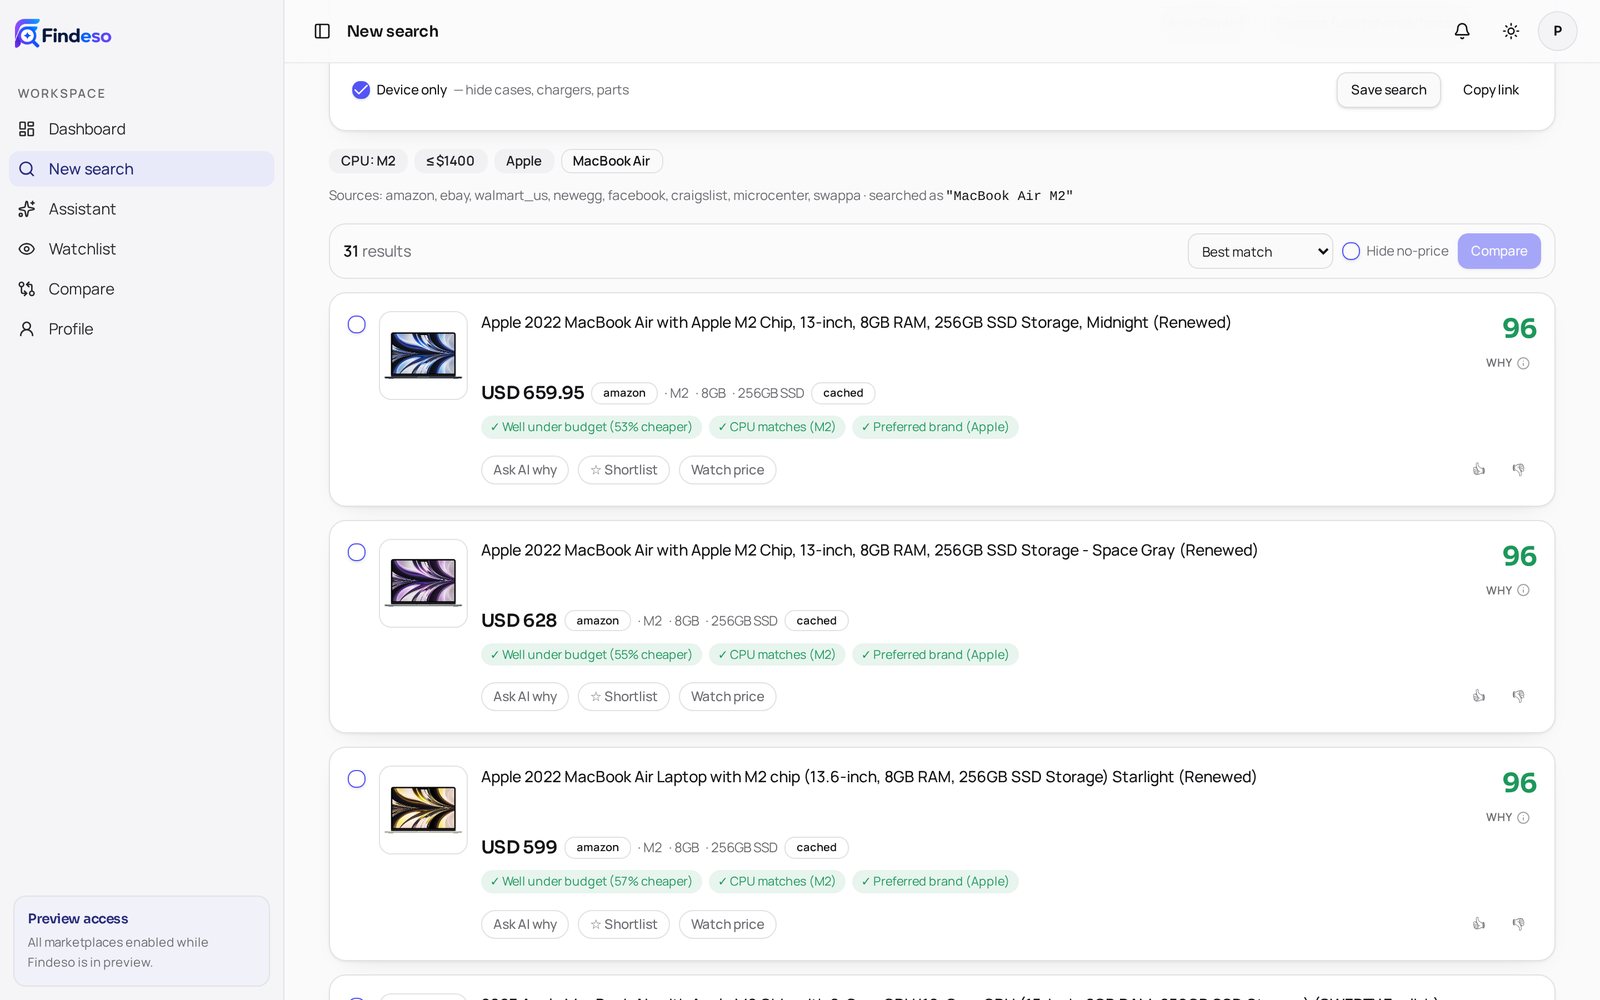Open notifications bell
This screenshot has height=1000, width=1600.
pos(1462,31)
